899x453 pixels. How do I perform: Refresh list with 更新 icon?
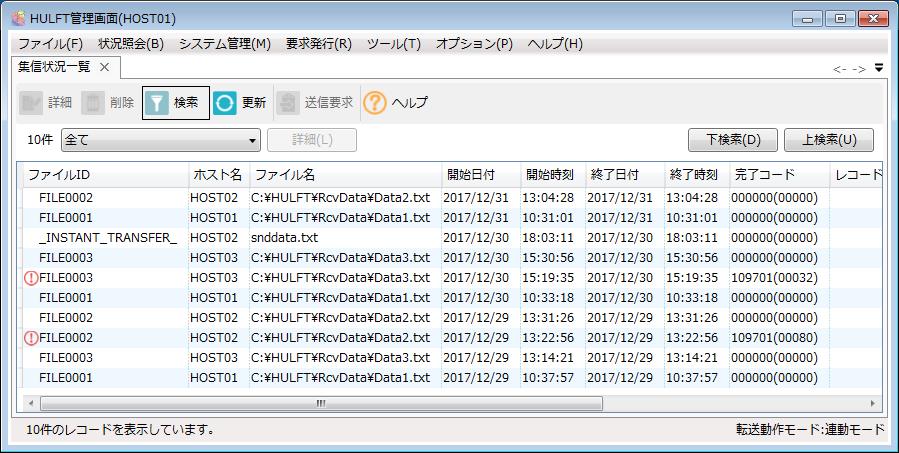pos(225,103)
